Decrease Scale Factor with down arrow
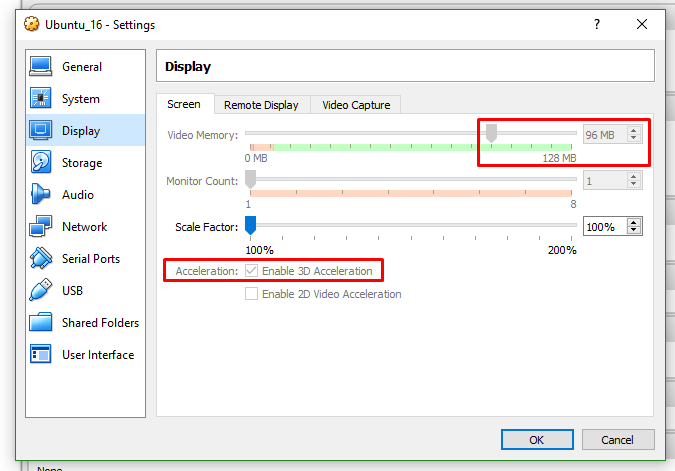The height and width of the screenshot is (471, 675). [x=634, y=230]
